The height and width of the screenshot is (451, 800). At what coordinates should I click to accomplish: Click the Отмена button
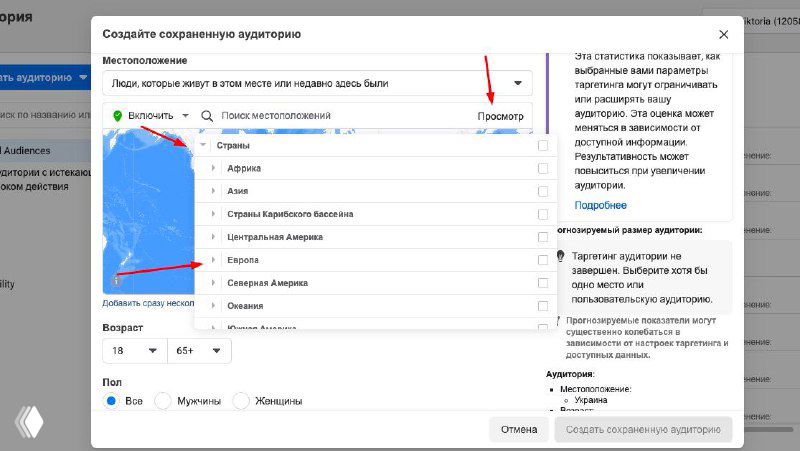(519, 430)
